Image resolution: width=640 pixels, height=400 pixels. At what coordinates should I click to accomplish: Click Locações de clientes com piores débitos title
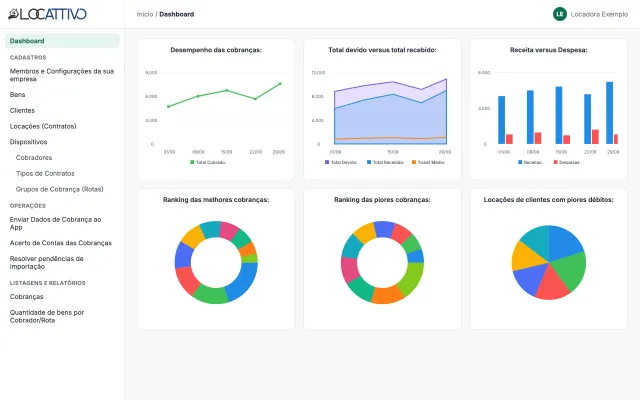549,200
